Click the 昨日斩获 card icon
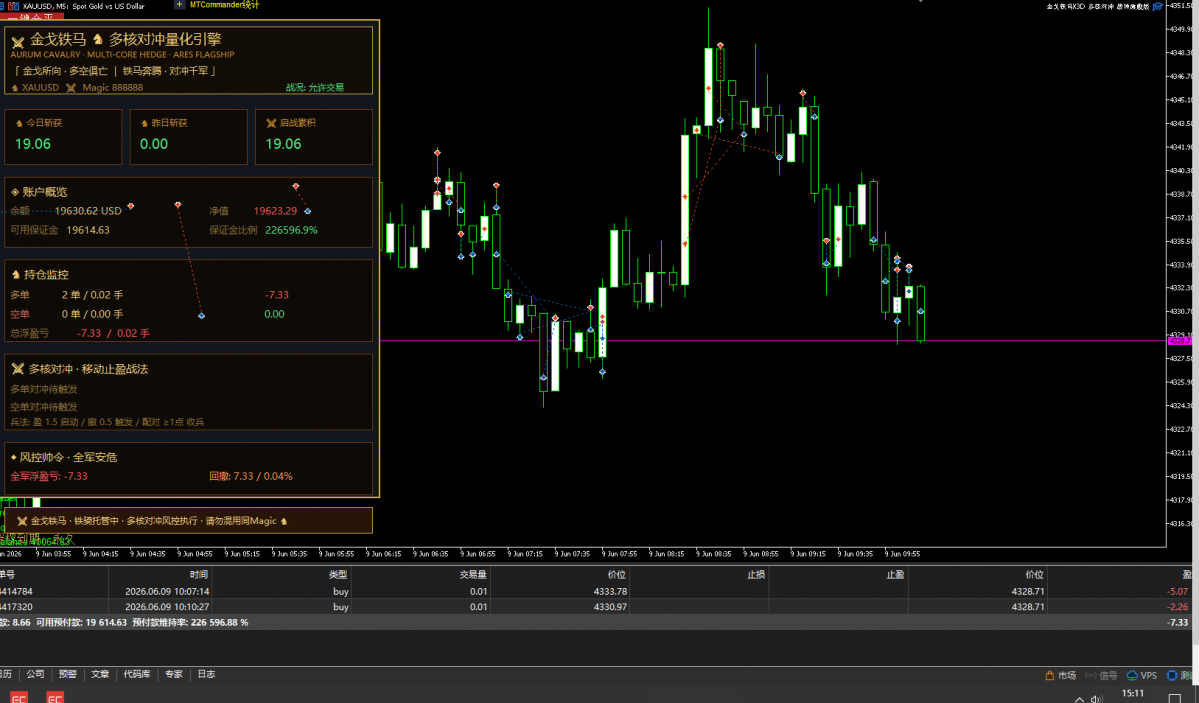This screenshot has width=1199, height=703. [x=145, y=122]
